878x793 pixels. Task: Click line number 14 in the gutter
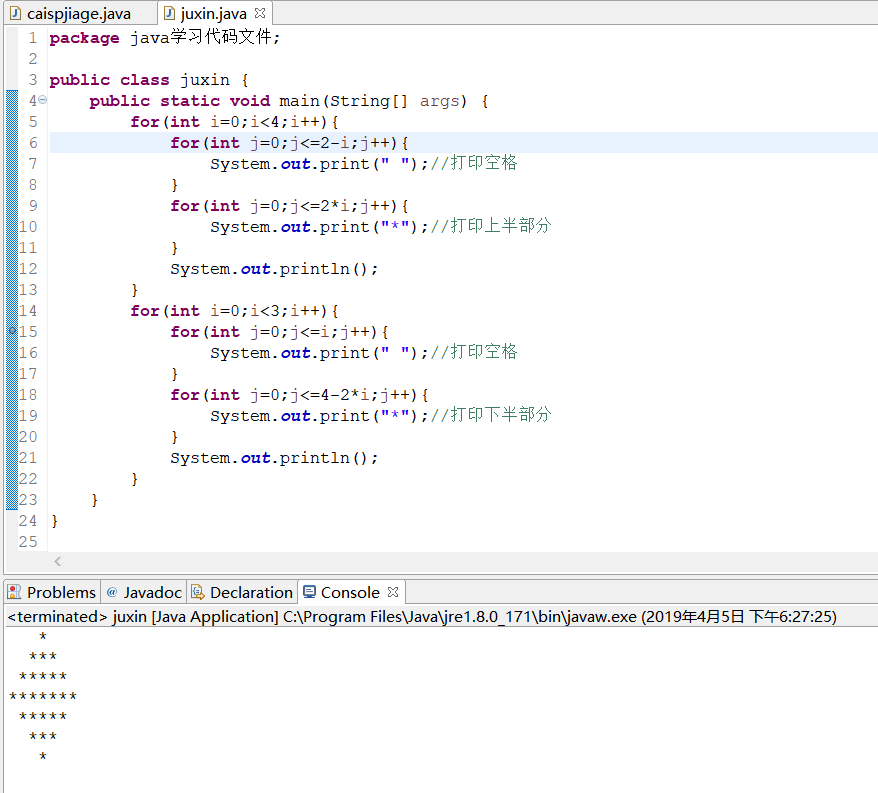(x=28, y=311)
